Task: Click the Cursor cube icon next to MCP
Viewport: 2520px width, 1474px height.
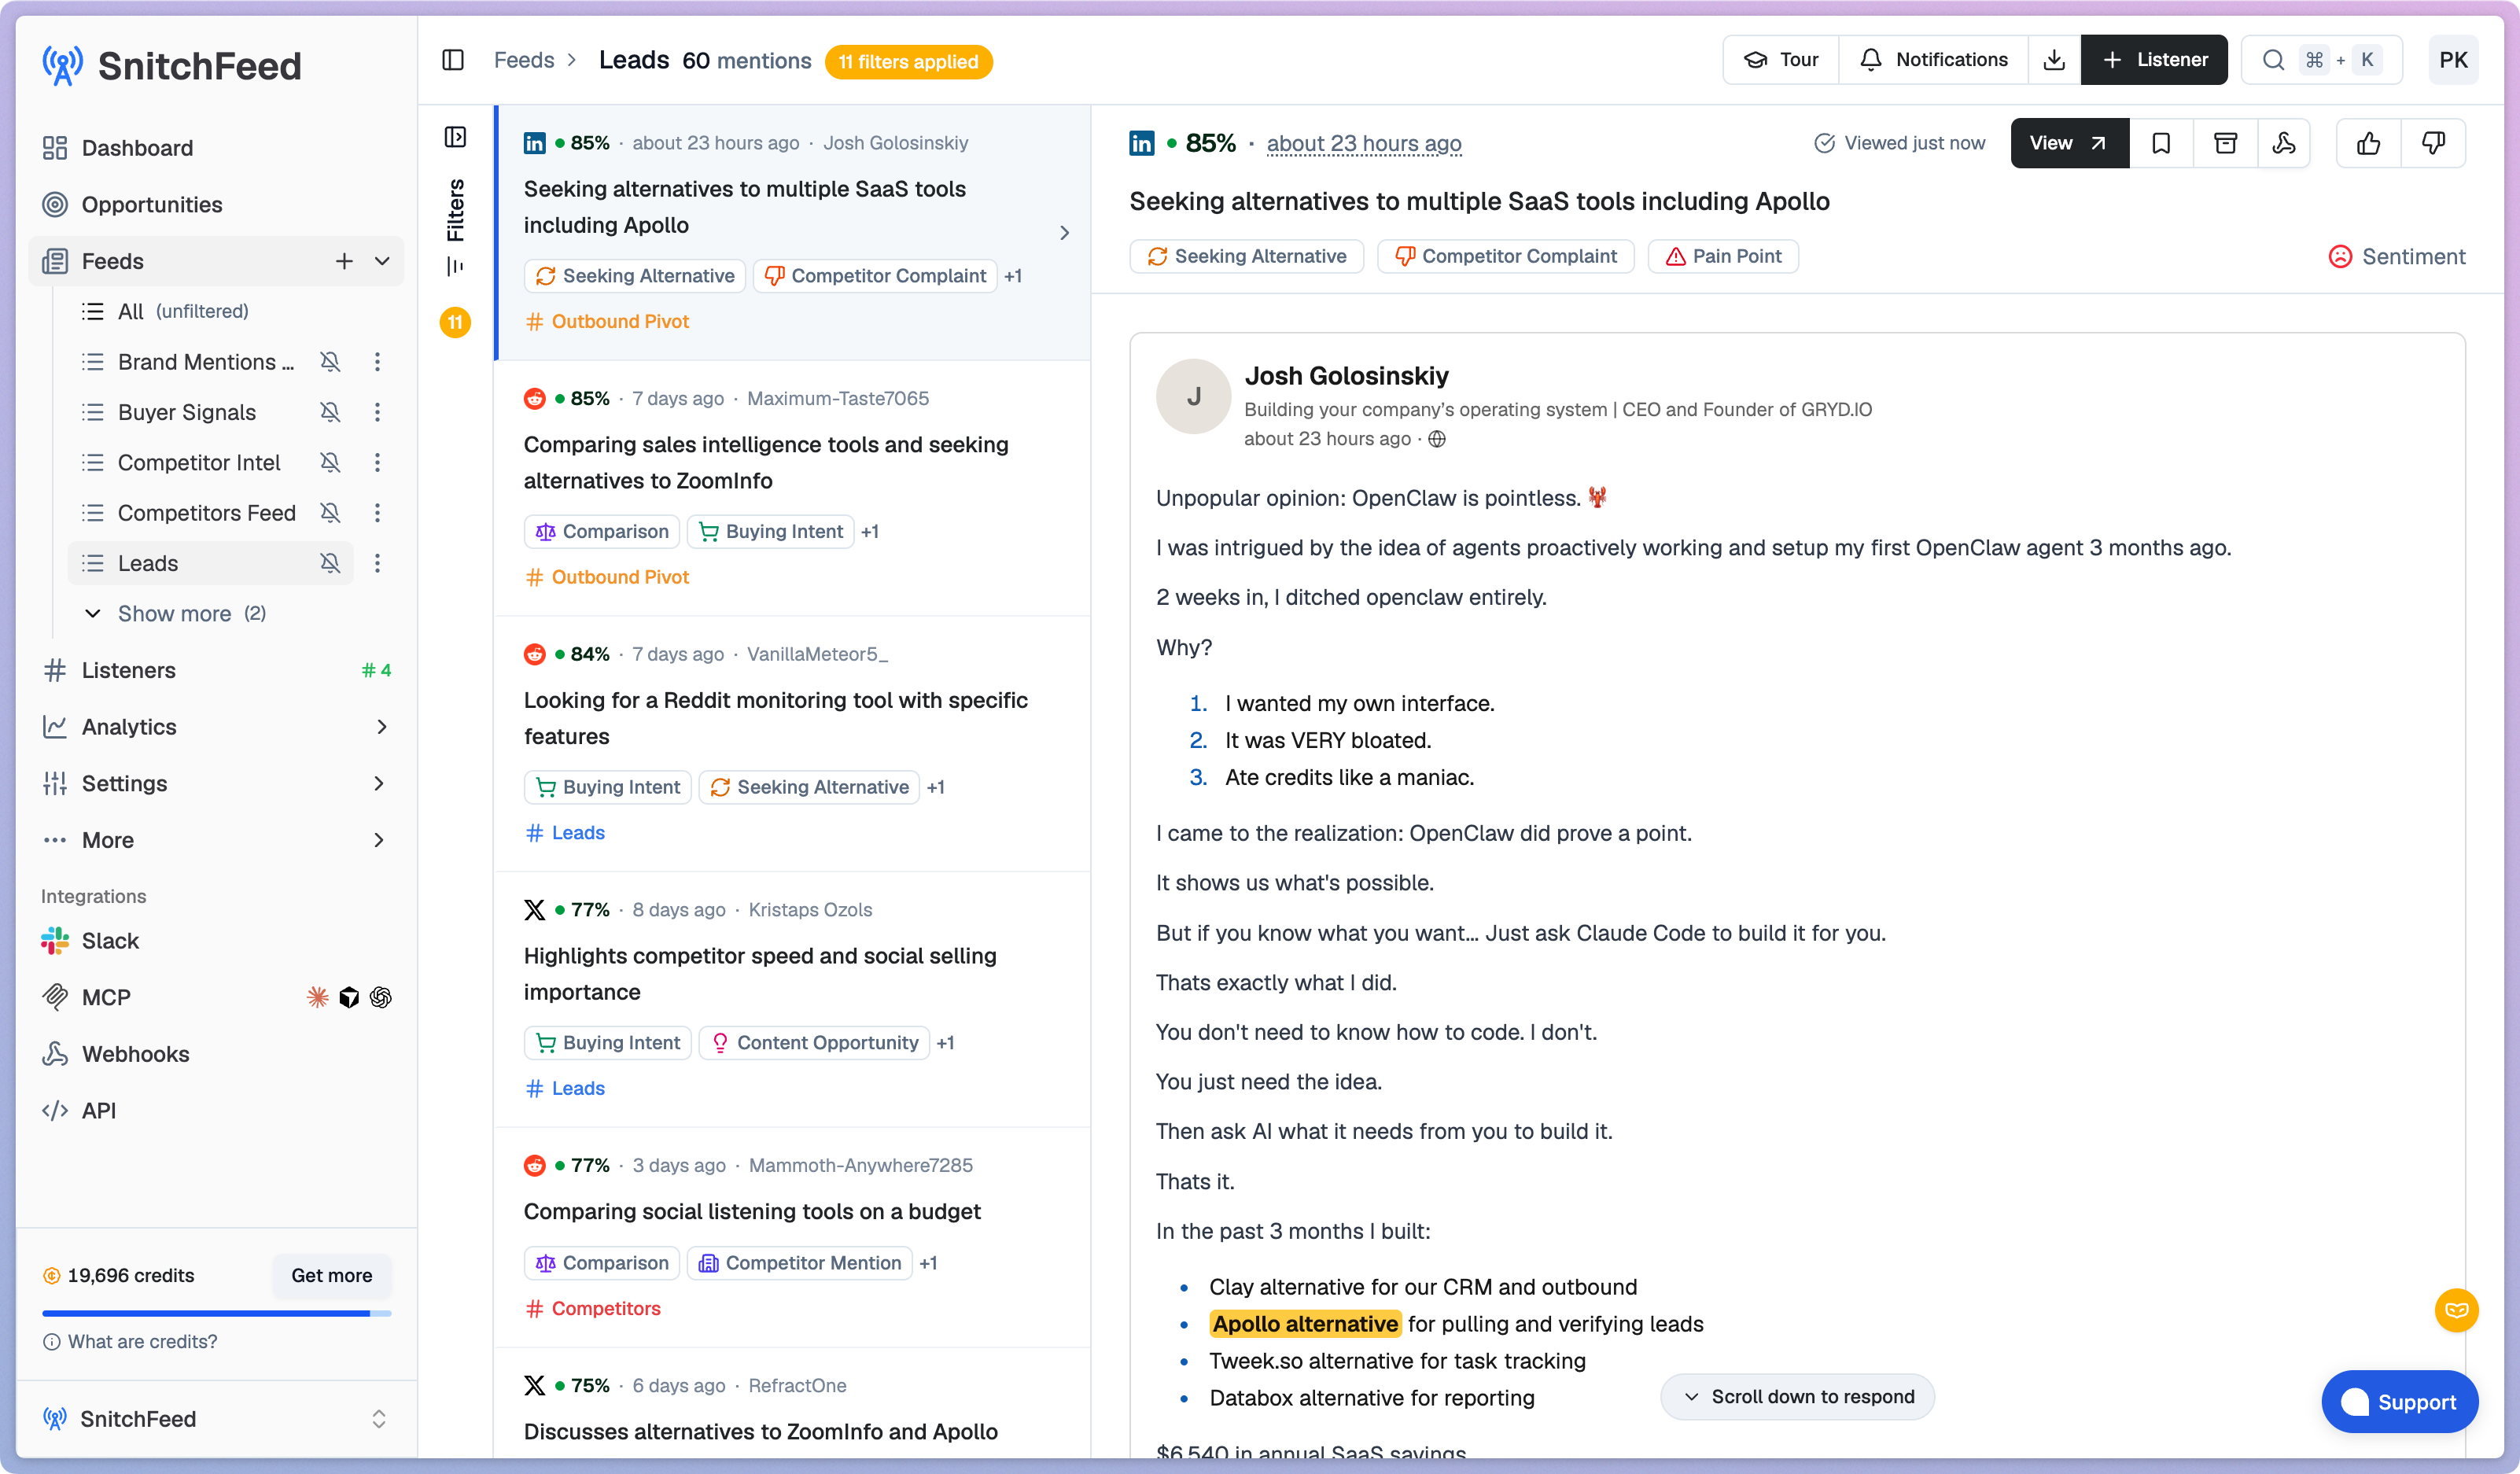Action: coord(349,997)
